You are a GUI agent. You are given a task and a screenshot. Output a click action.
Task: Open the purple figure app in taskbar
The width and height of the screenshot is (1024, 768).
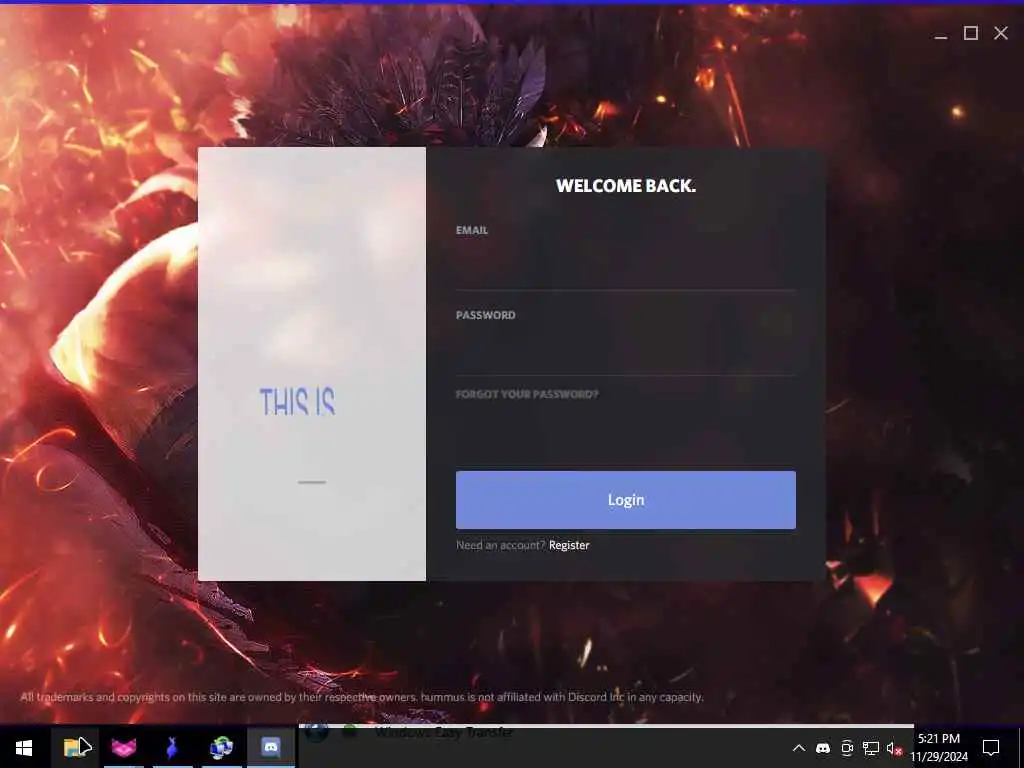172,748
